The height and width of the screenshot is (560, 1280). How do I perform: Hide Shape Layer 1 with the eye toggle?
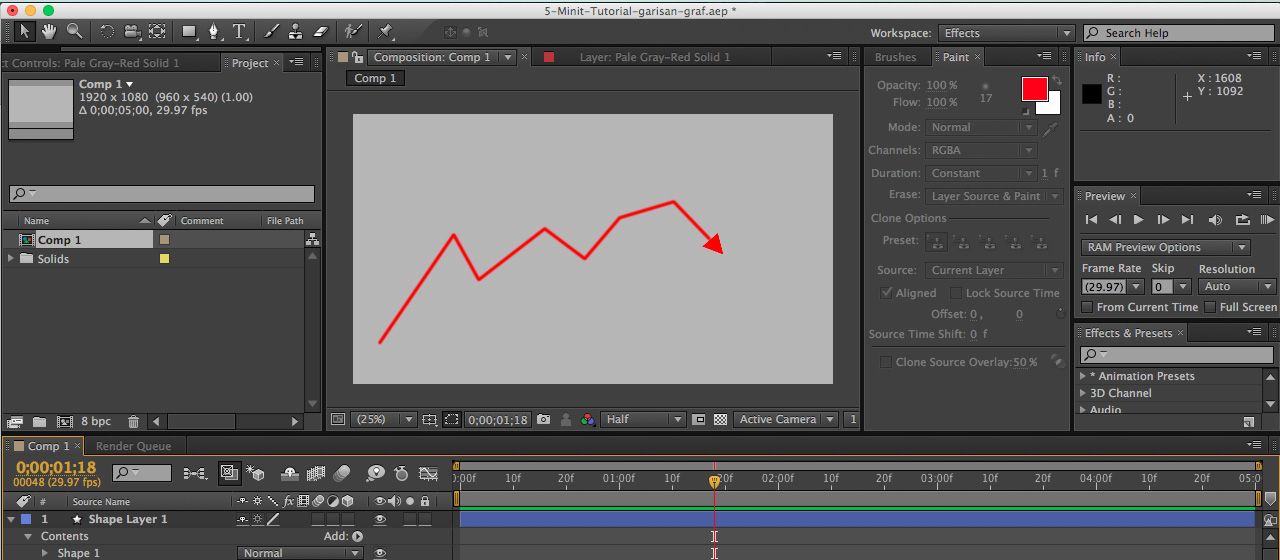point(380,520)
